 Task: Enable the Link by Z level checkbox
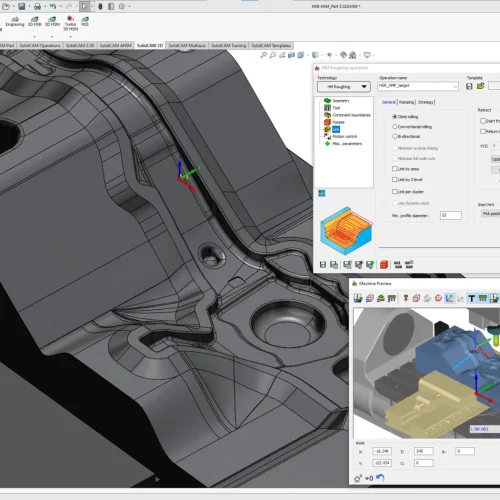click(x=395, y=179)
